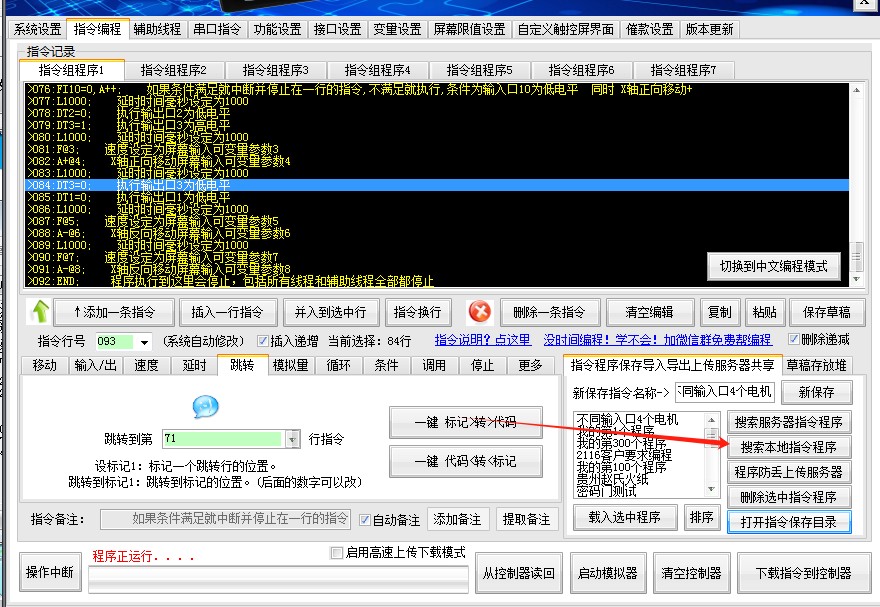
Task: Open the 模拟量 instruction tab
Action: [290, 366]
